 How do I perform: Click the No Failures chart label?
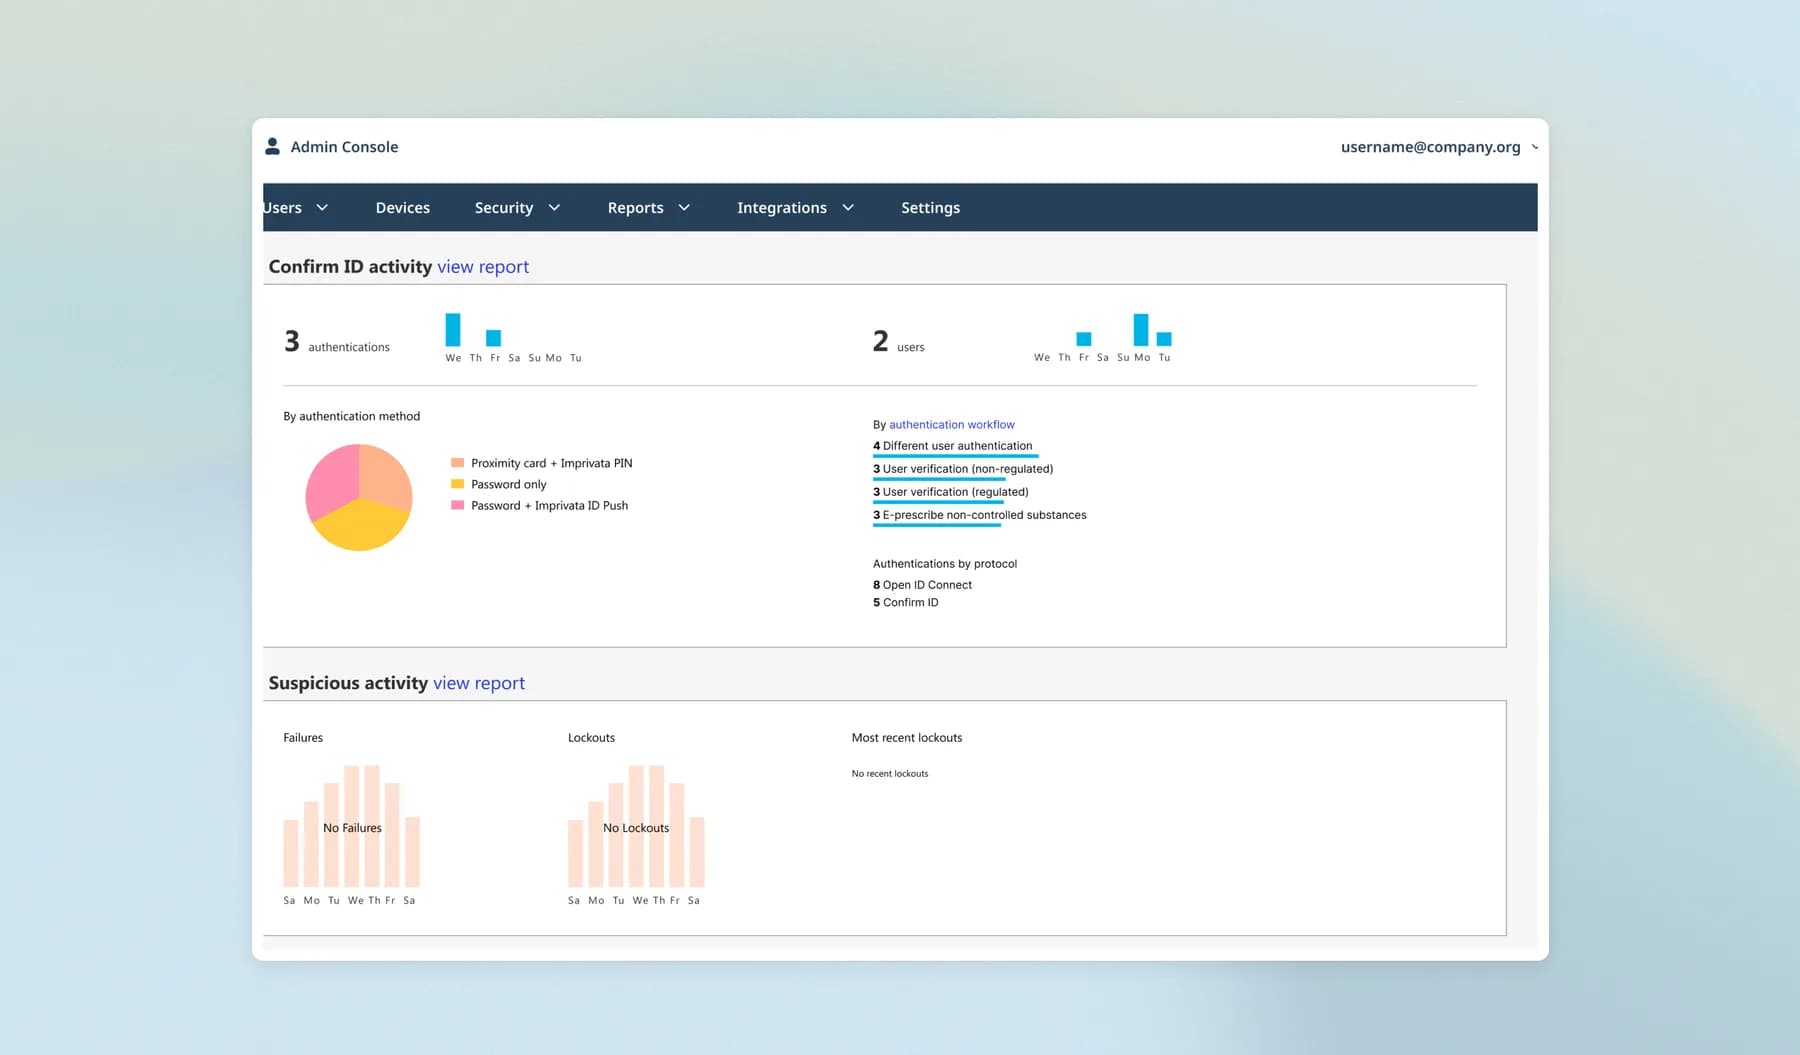[x=352, y=828]
